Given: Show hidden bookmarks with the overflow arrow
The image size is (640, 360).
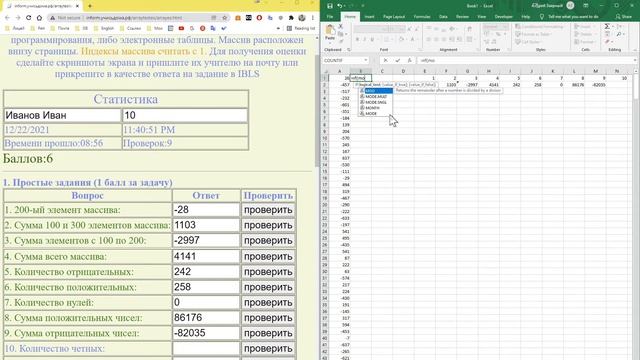Looking at the screenshot, I should 278,28.
